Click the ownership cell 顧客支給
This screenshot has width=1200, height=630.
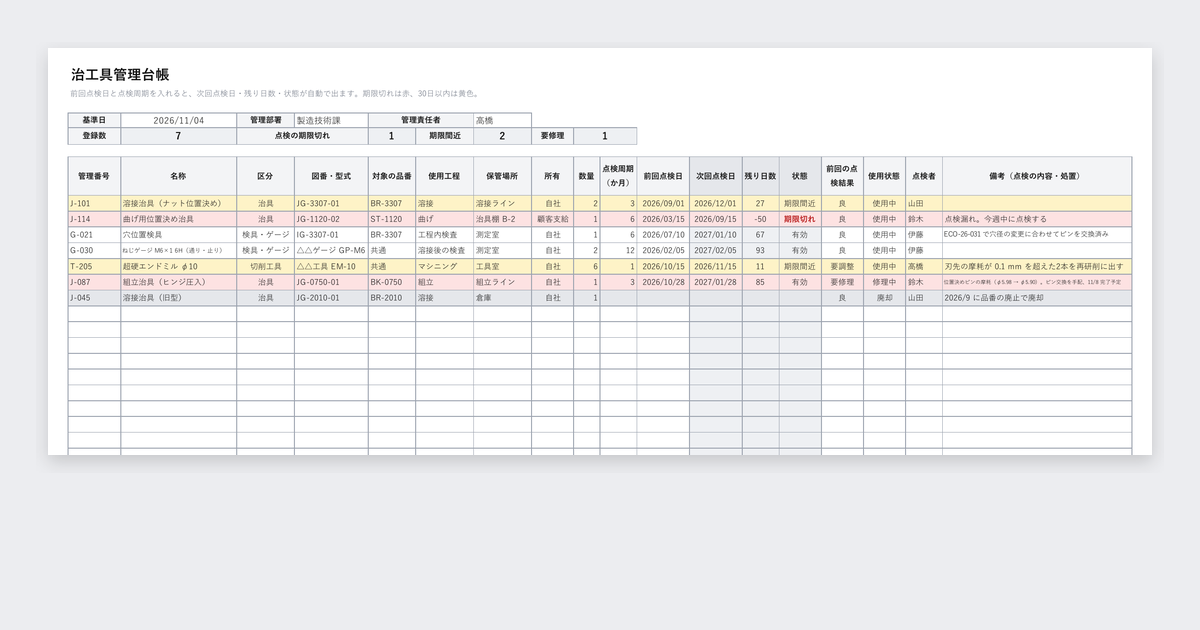[x=552, y=219]
